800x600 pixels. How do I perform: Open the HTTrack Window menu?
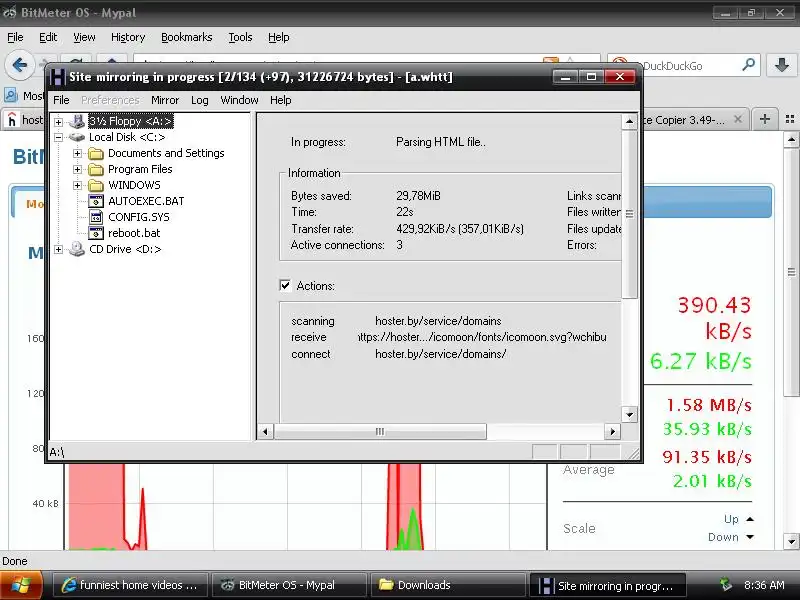pos(239,100)
